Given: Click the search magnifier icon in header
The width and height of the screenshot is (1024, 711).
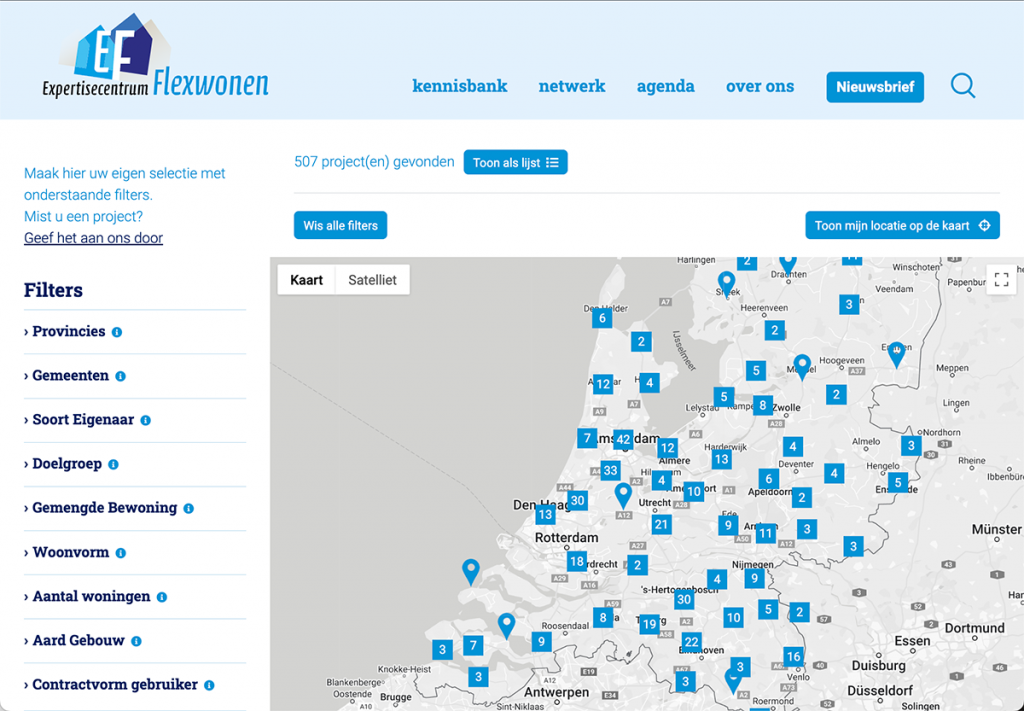Looking at the screenshot, I should tap(962, 86).
